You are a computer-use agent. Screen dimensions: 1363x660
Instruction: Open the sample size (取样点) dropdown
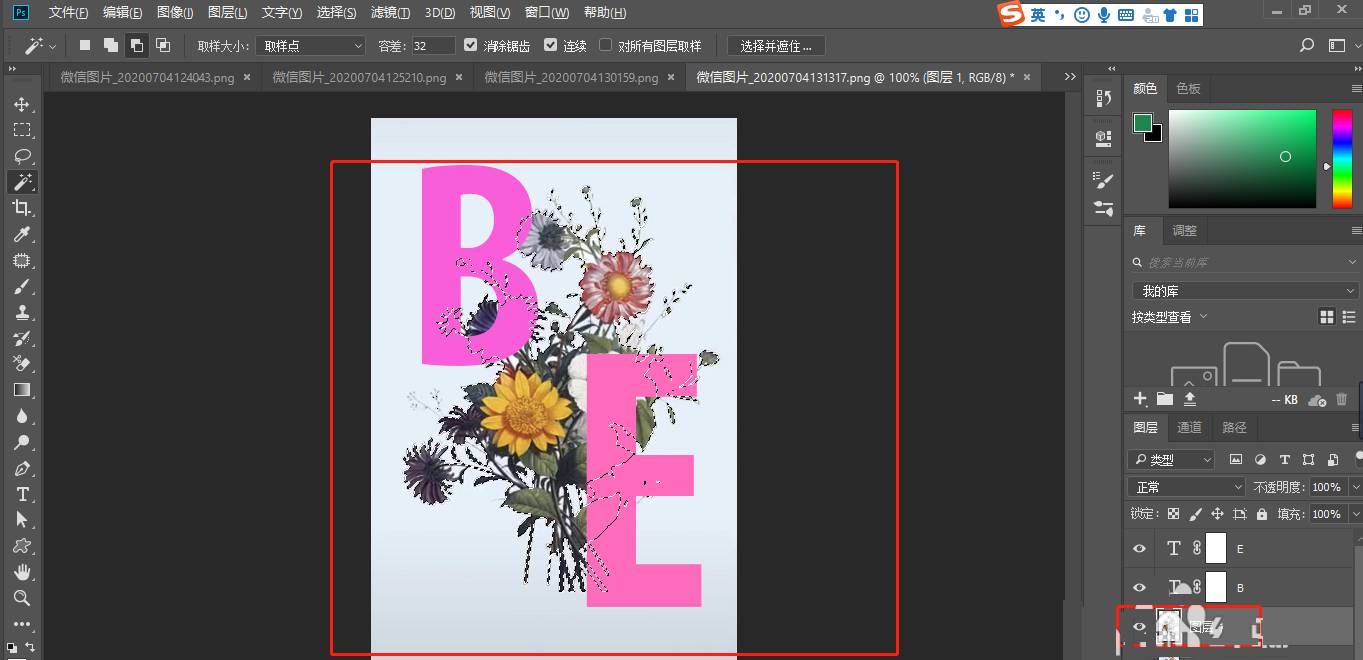tap(310, 44)
